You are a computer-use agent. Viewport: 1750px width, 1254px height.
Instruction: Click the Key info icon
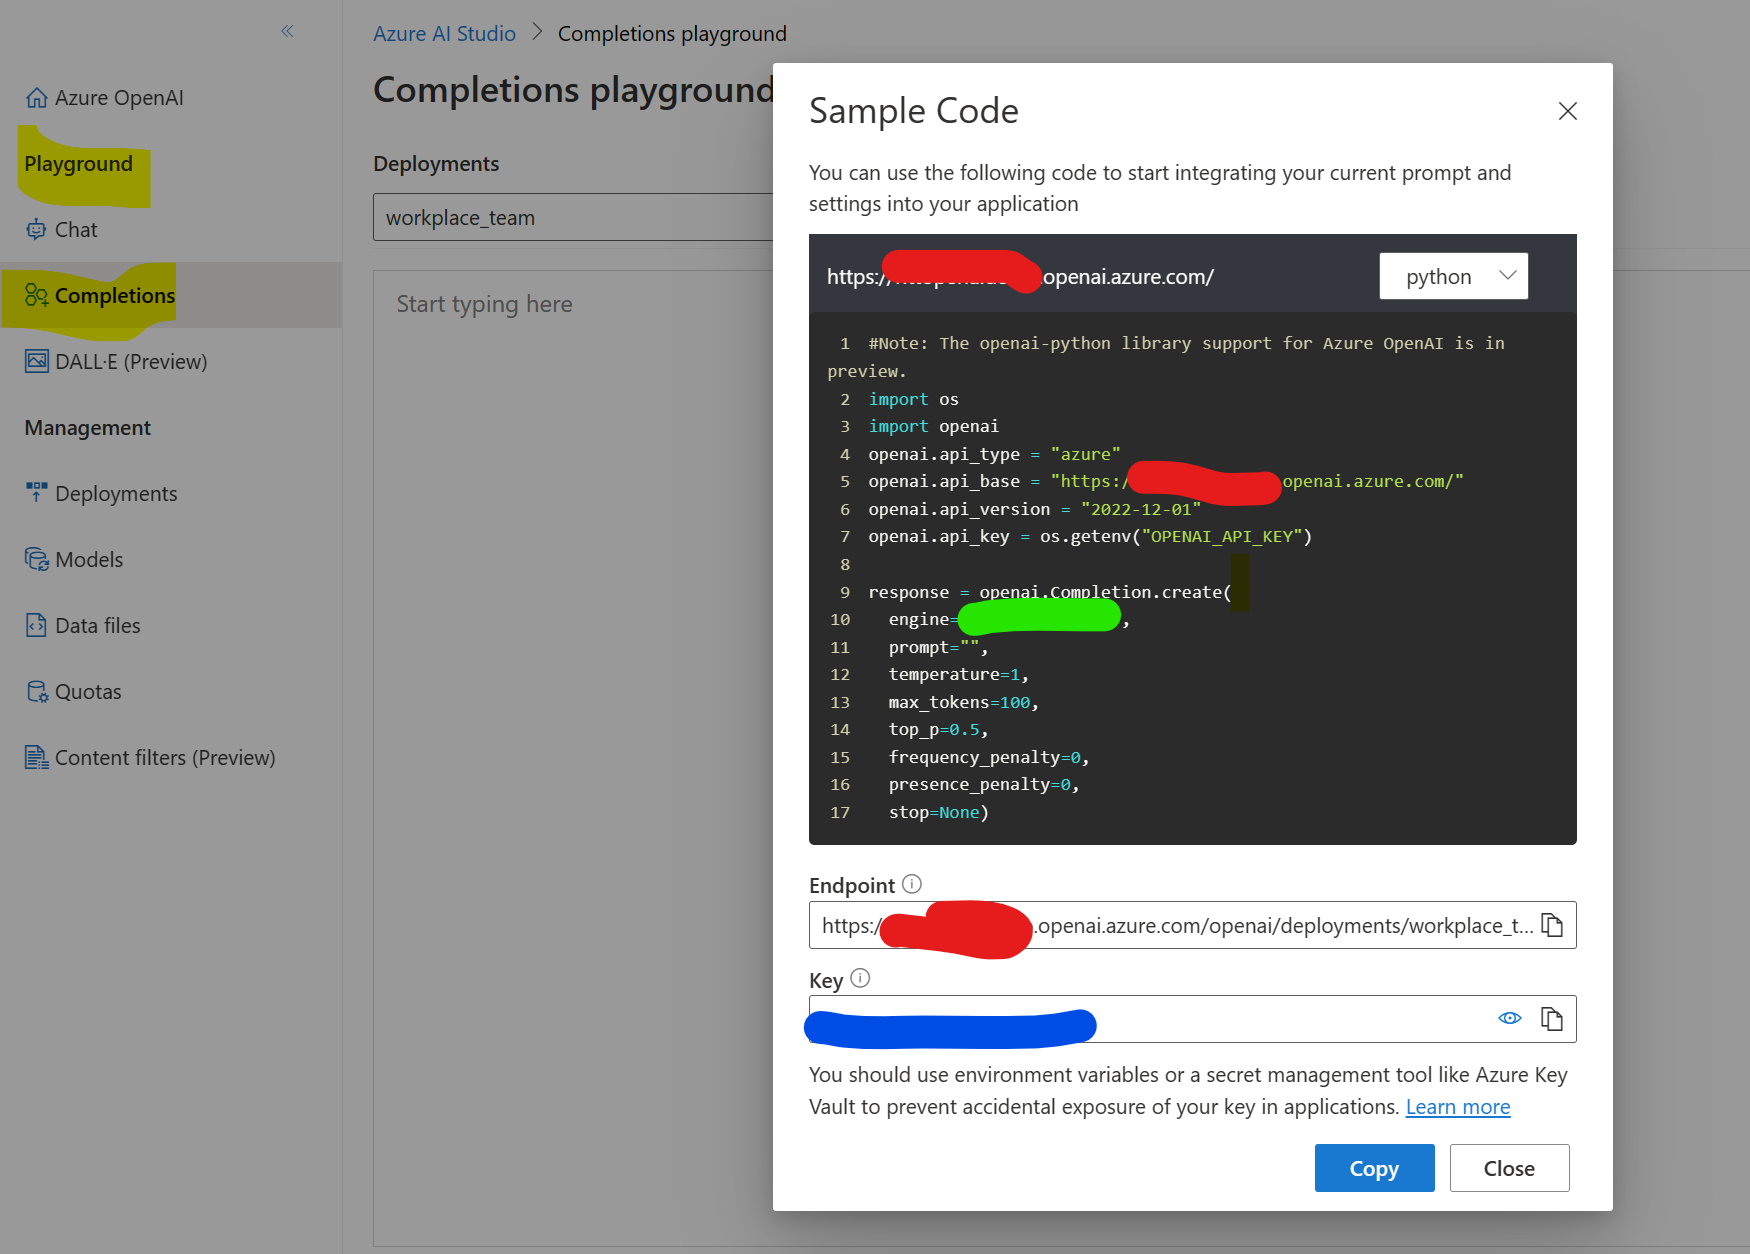(x=860, y=978)
